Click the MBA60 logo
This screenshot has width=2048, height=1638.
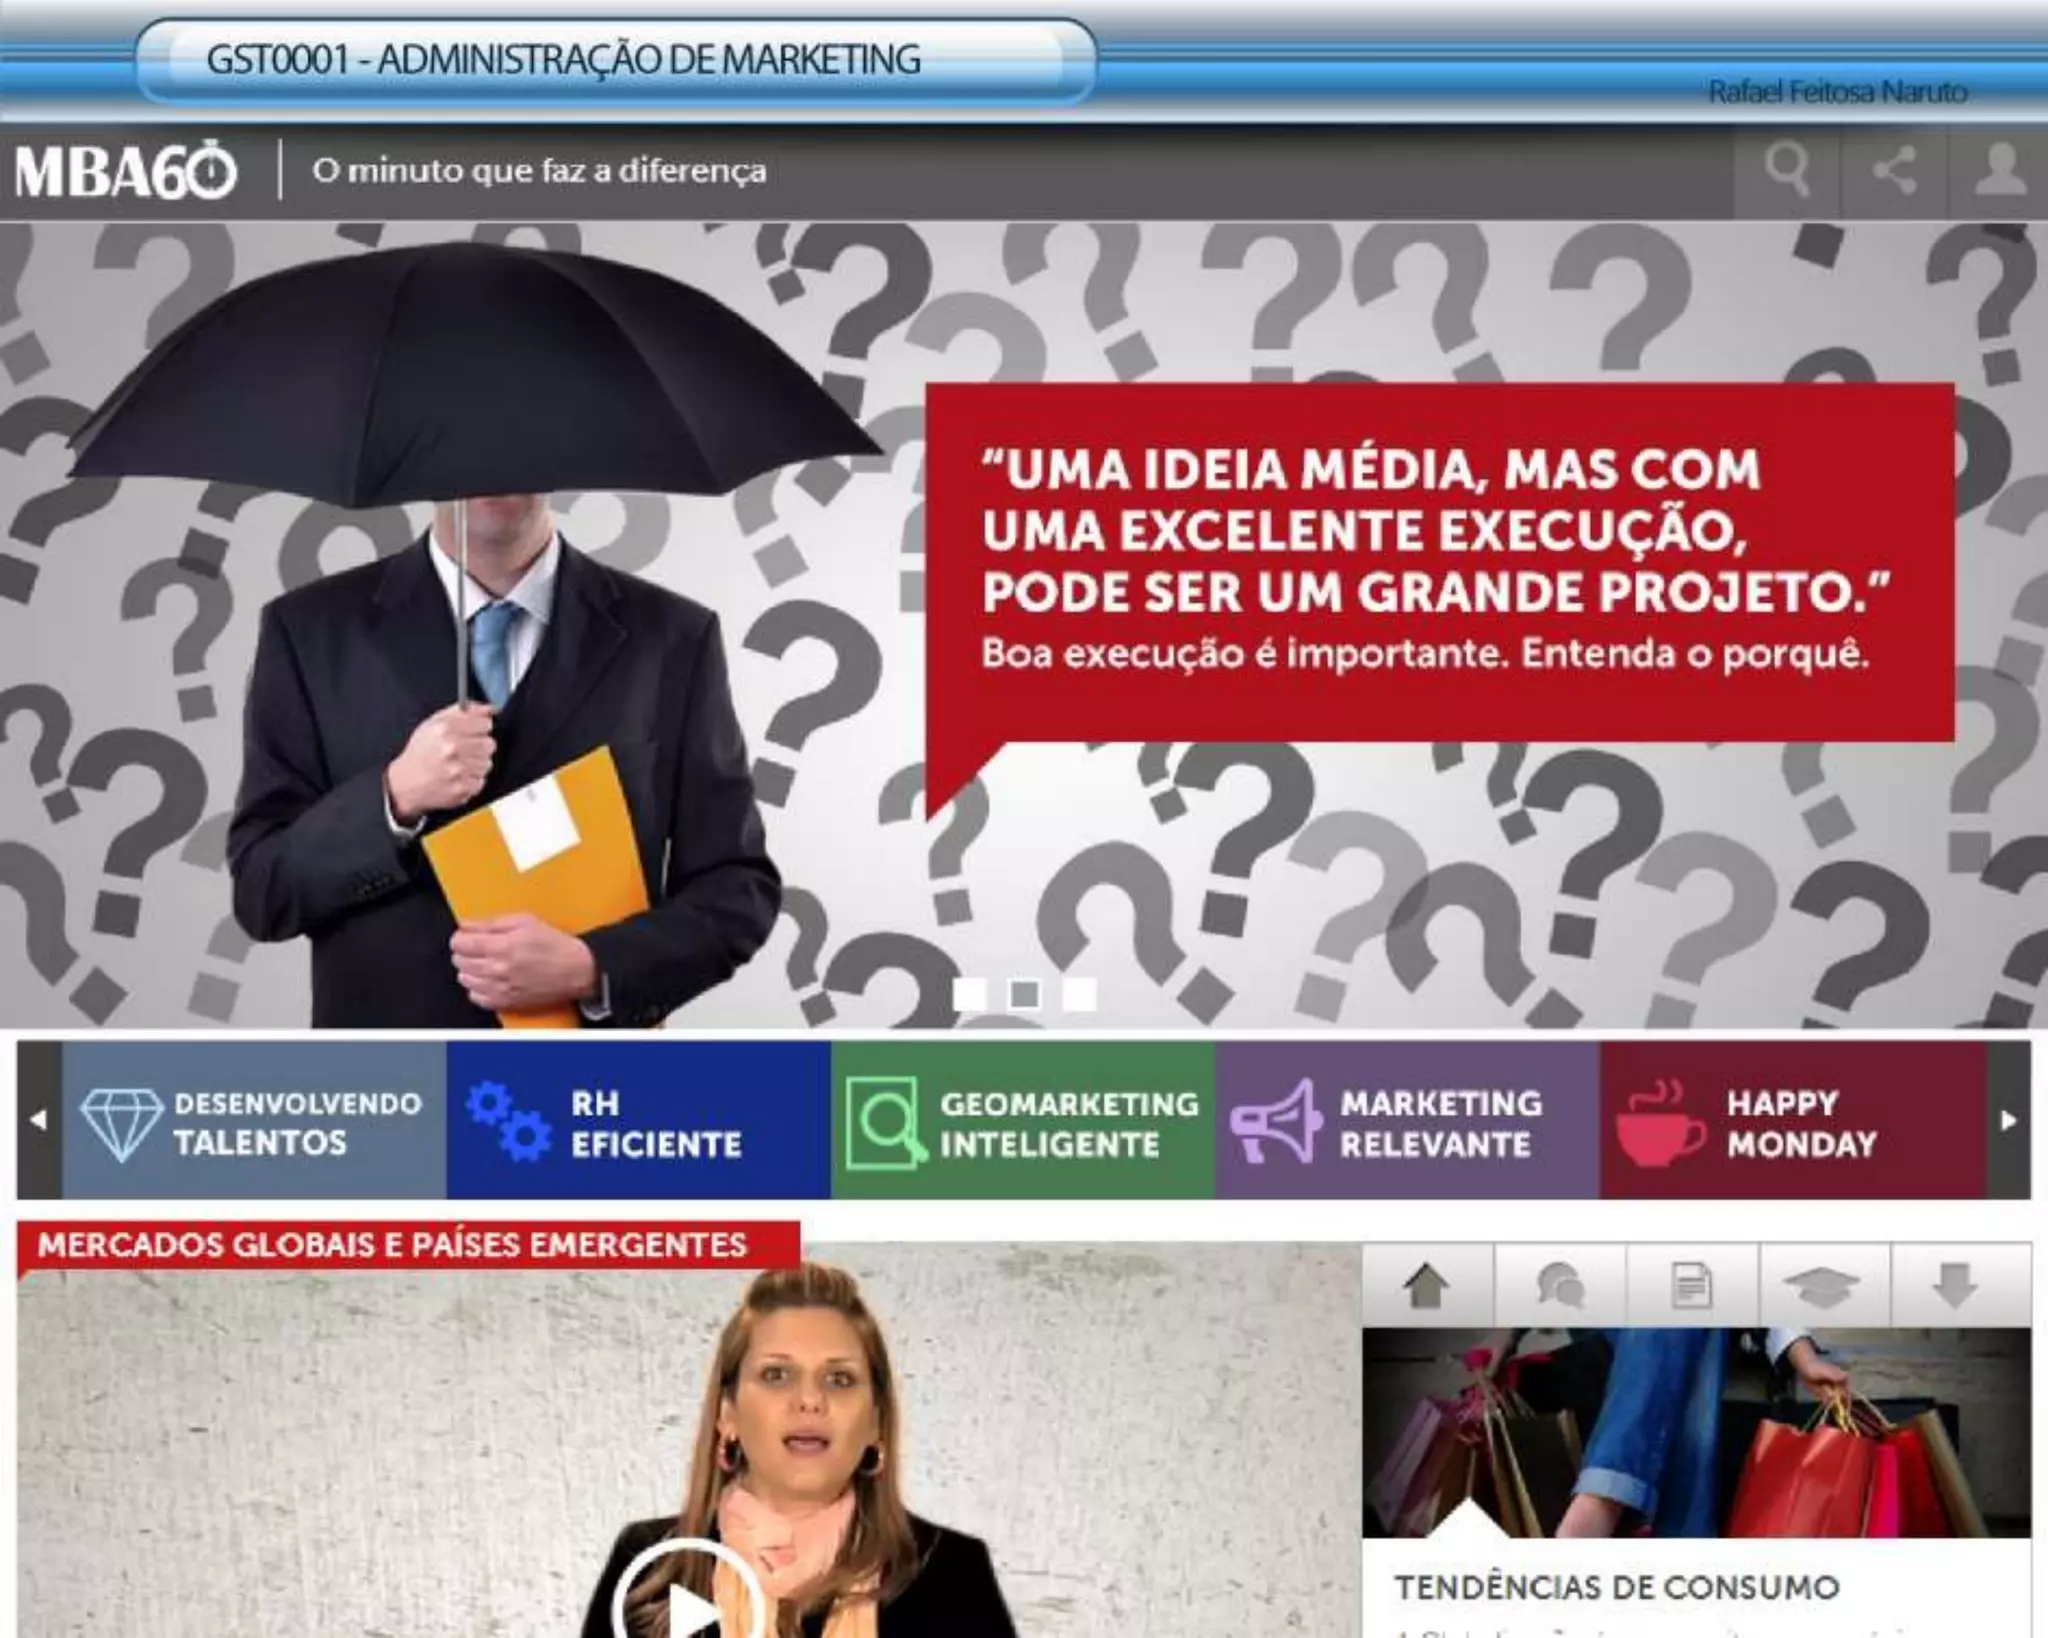pyautogui.click(x=125, y=172)
